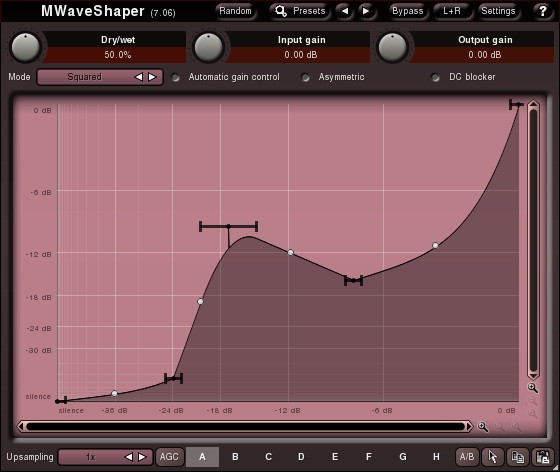The image size is (560, 472).
Task: Click the Dry/wet knob
Action: coord(25,47)
